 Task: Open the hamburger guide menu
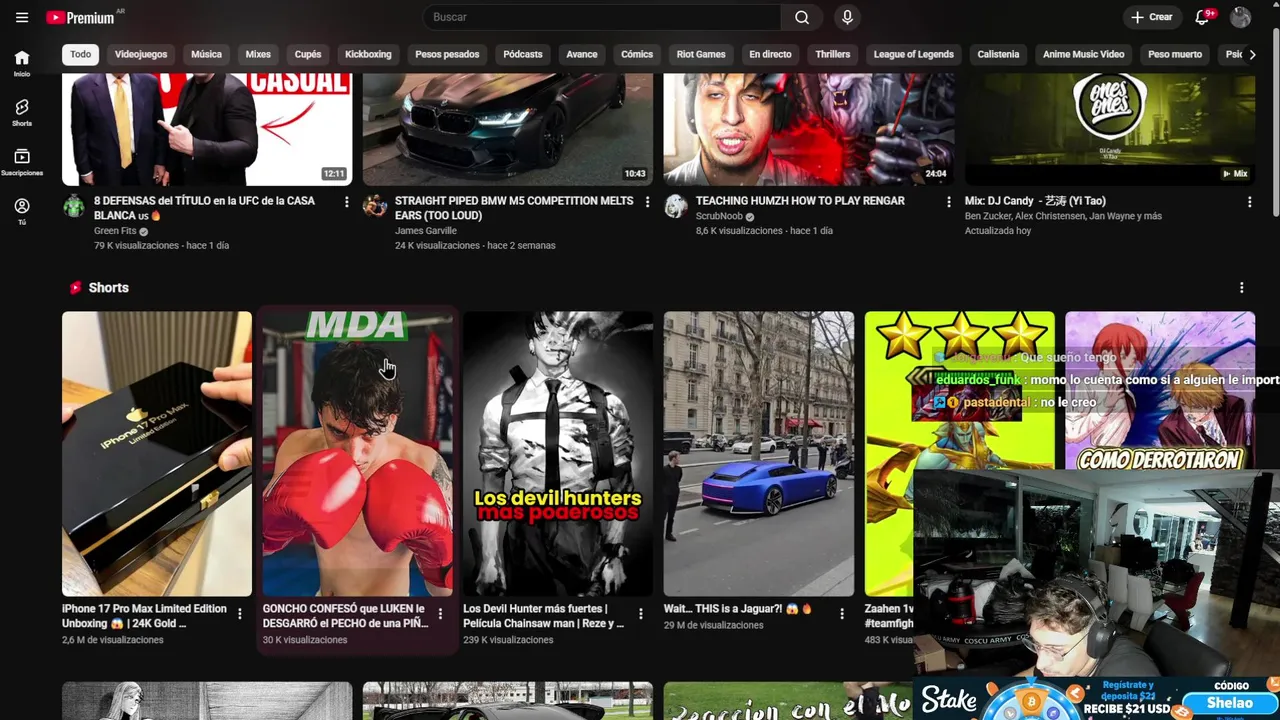pyautogui.click(x=22, y=17)
